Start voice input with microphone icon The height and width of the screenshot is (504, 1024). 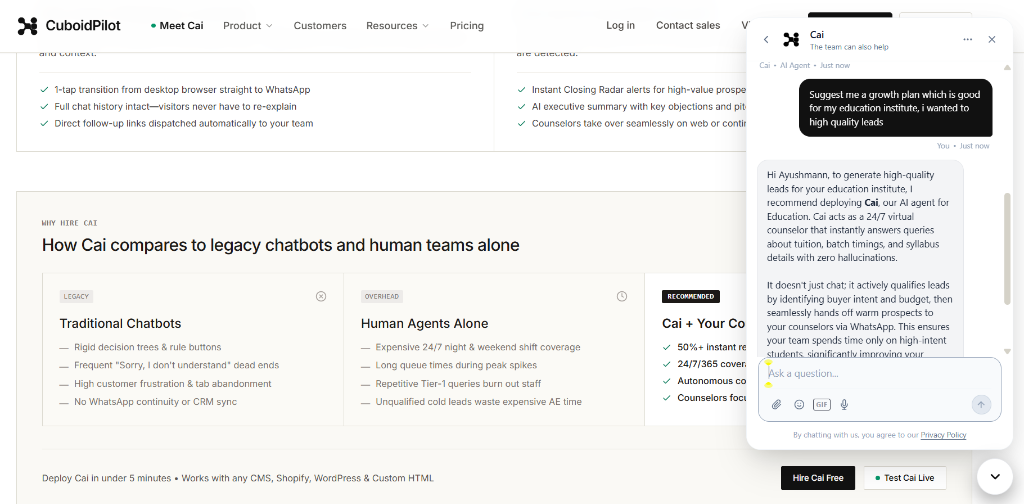pos(844,405)
